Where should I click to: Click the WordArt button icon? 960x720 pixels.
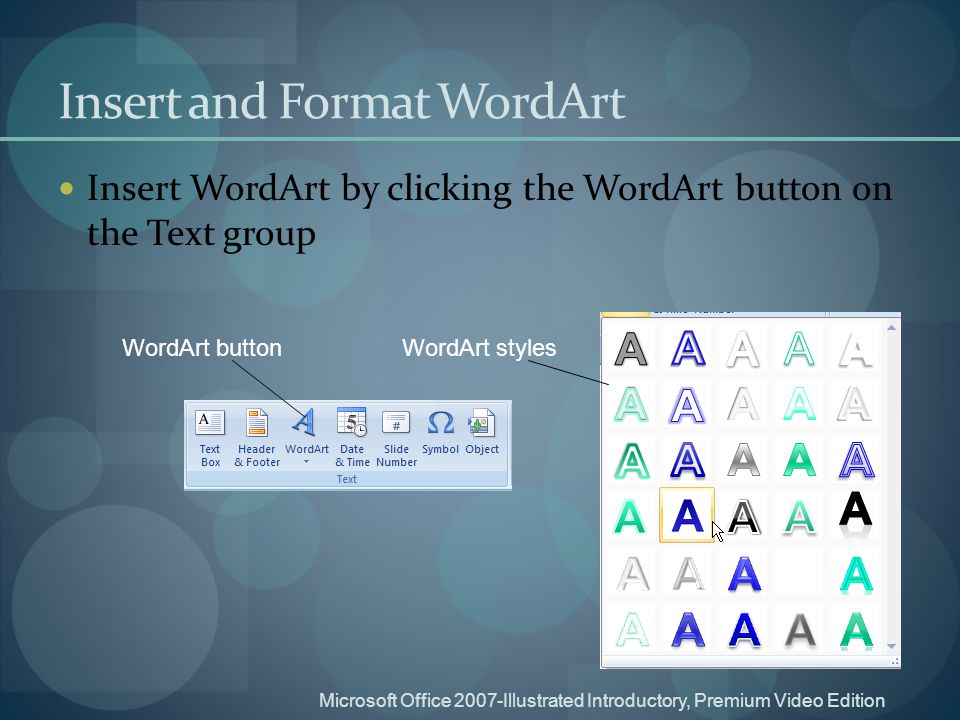(x=304, y=422)
